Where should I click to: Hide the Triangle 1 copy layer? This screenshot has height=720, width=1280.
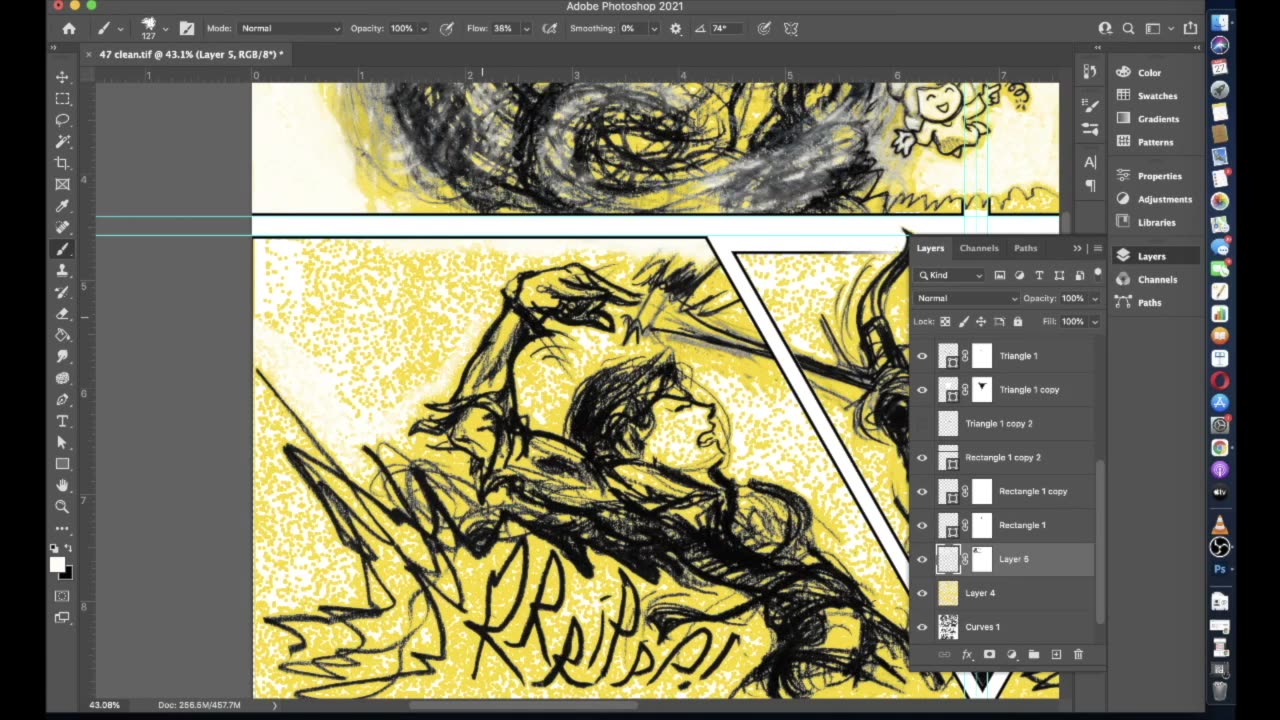[x=922, y=390]
